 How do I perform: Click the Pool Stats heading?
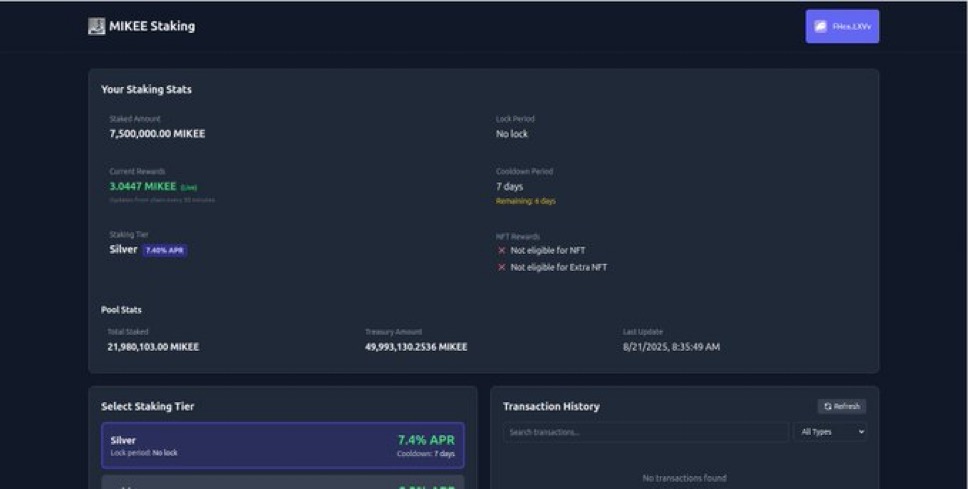click(121, 310)
